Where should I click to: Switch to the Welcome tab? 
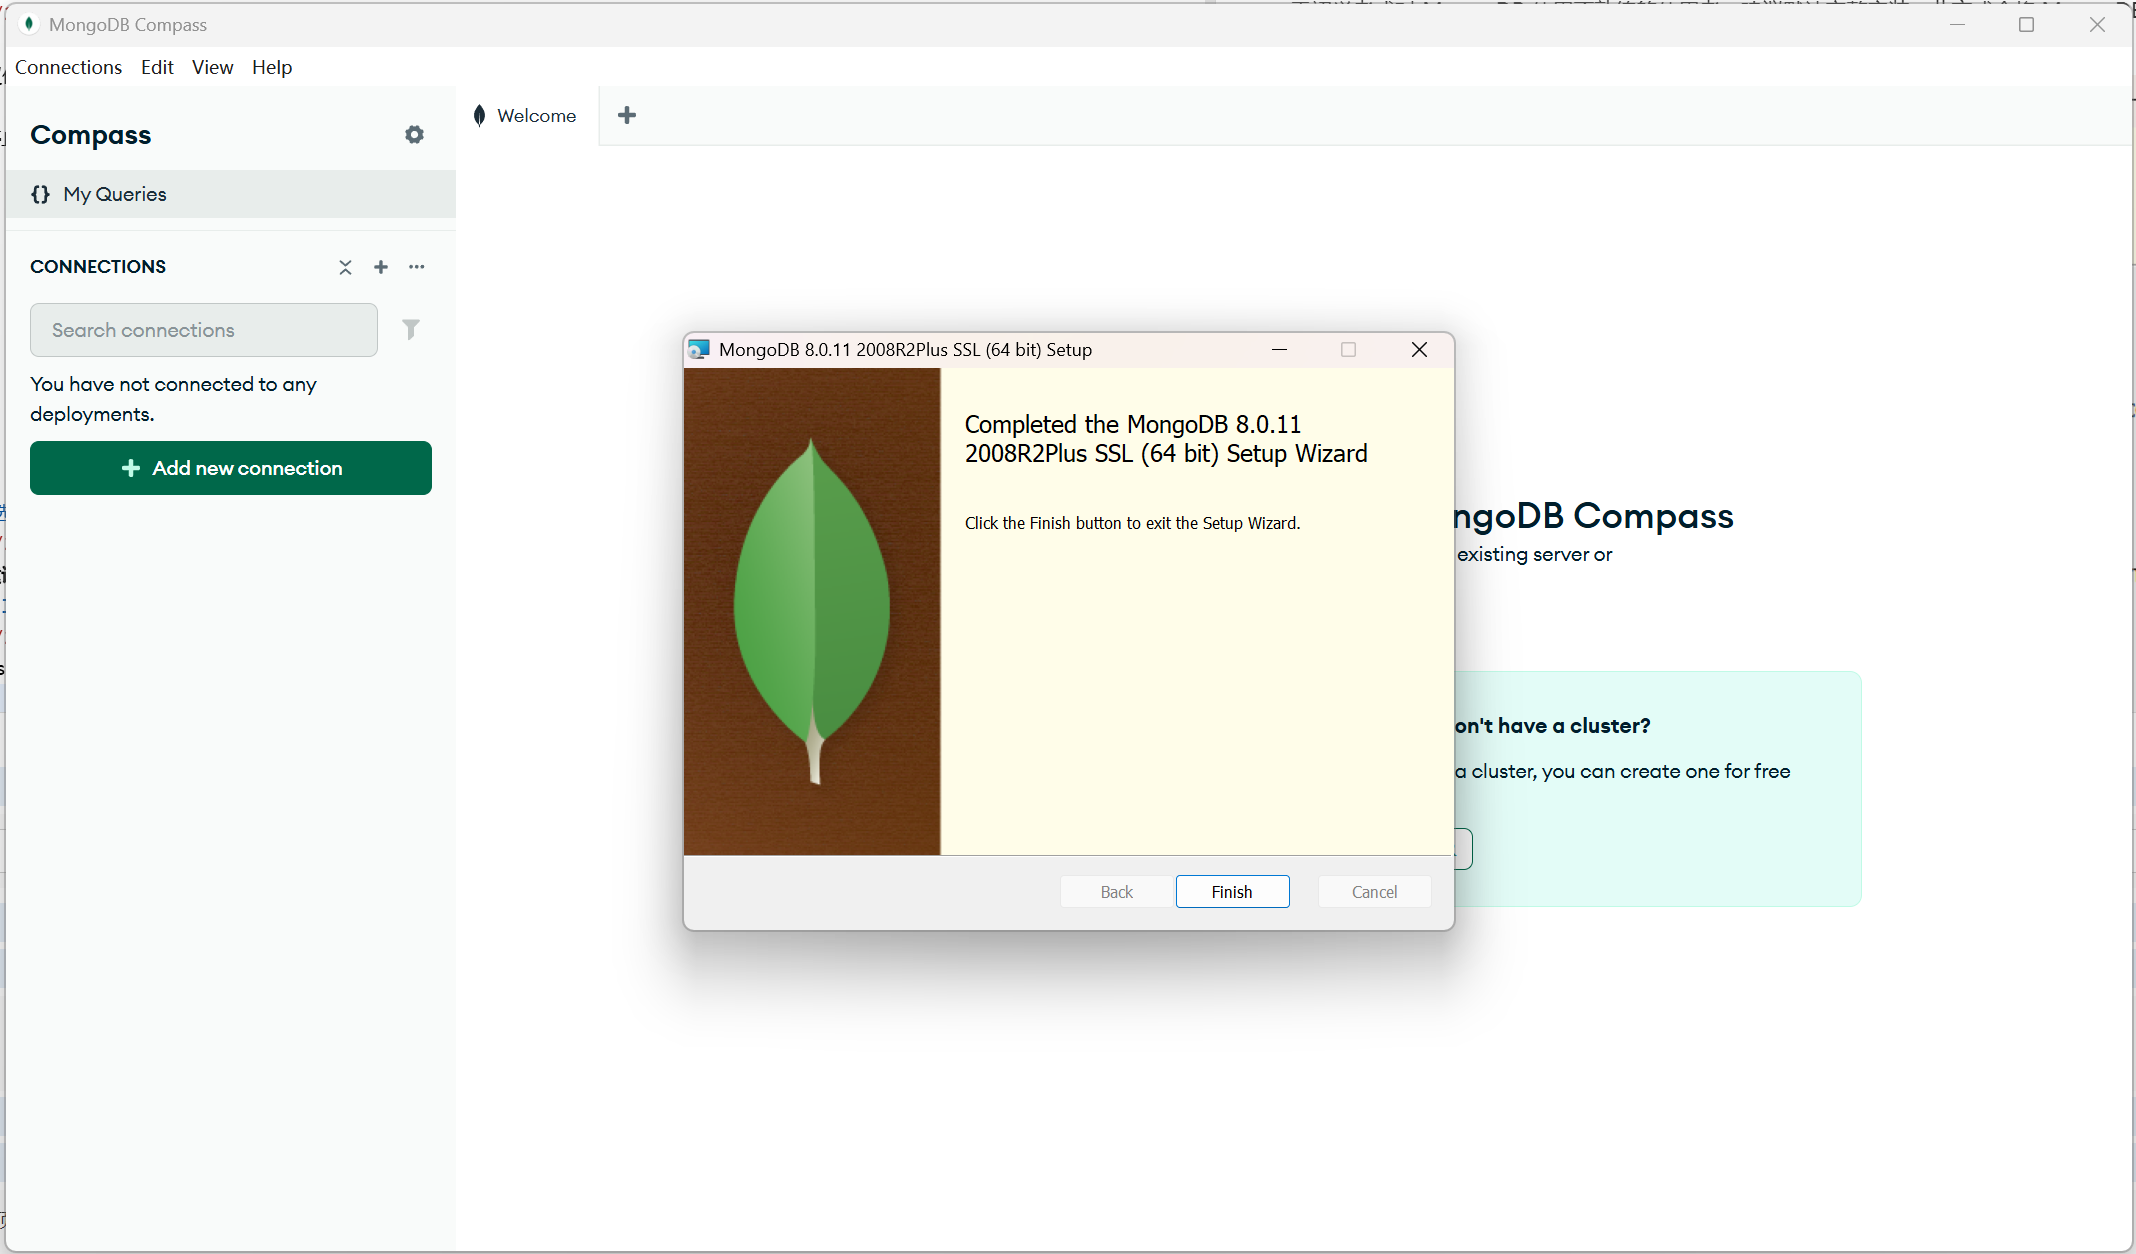point(536,115)
